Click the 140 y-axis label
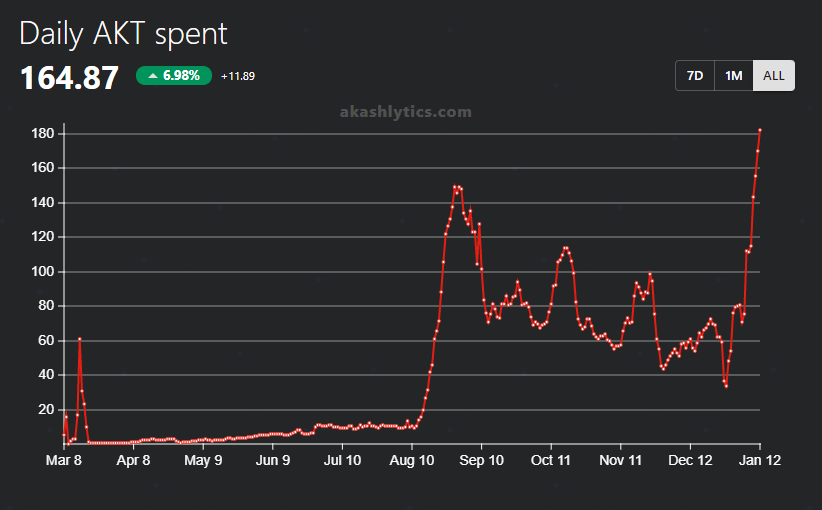This screenshot has width=822, height=510. (x=43, y=202)
